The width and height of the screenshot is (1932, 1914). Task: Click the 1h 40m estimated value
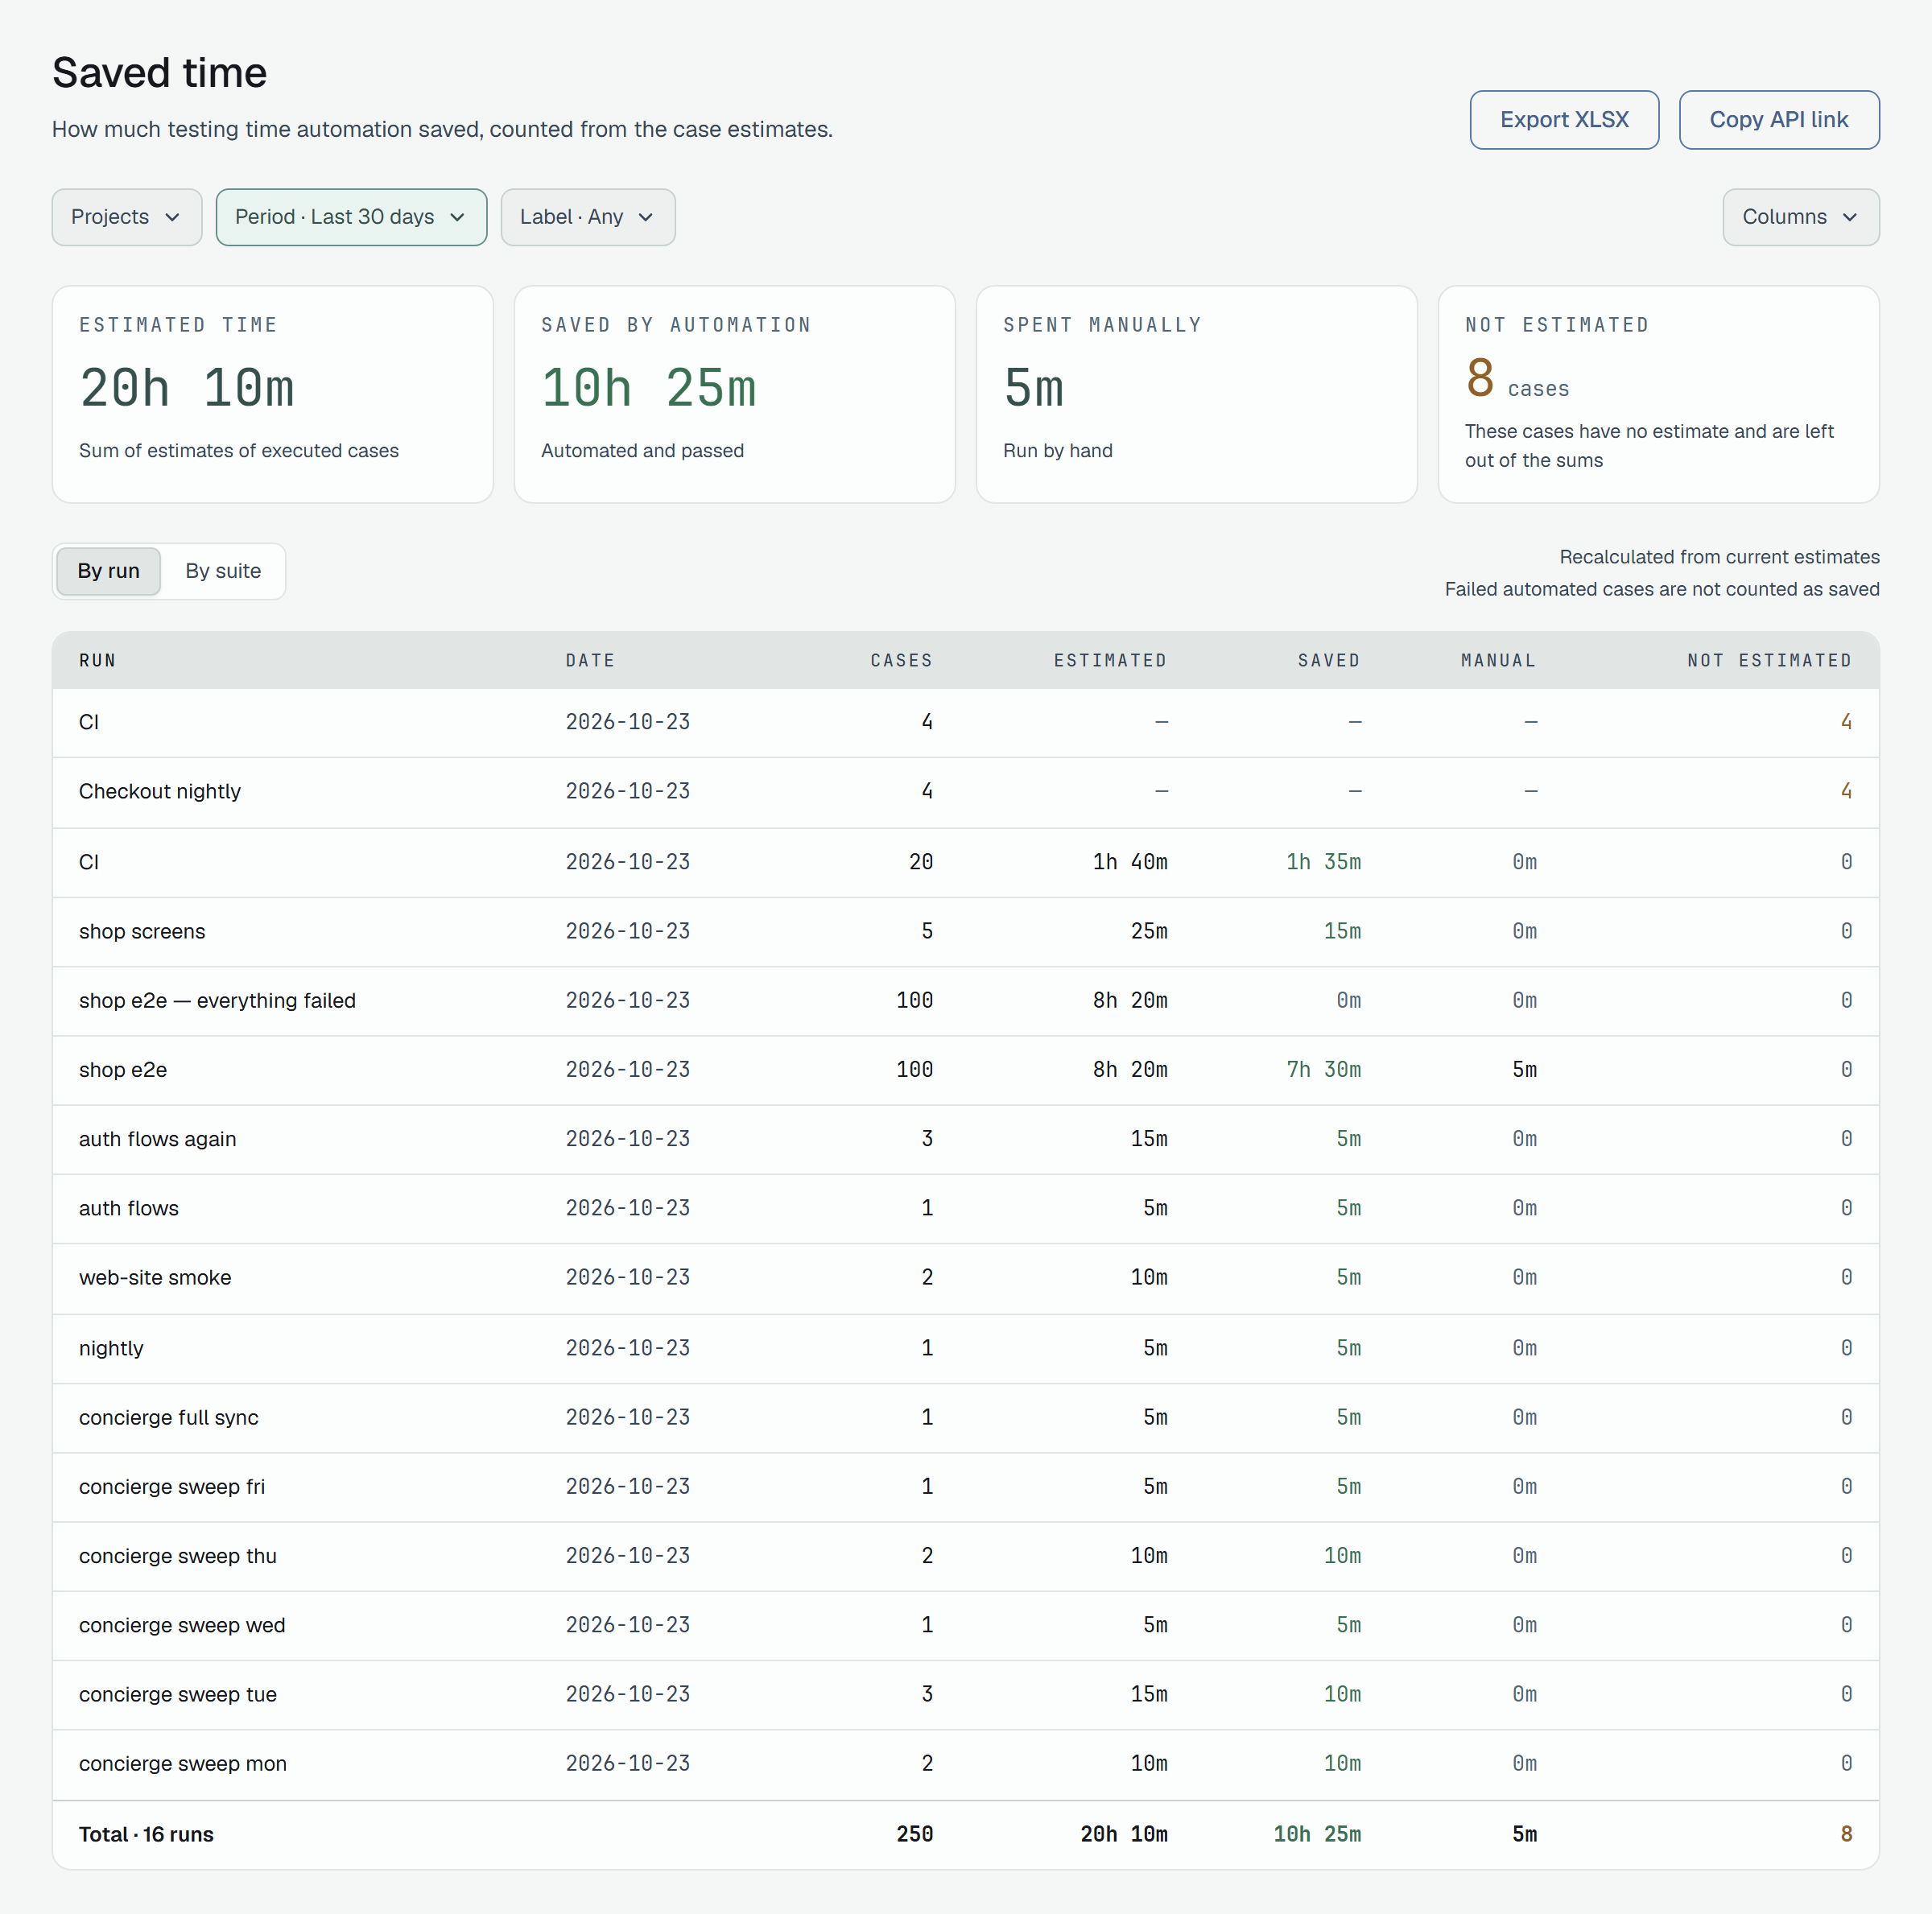(x=1130, y=862)
